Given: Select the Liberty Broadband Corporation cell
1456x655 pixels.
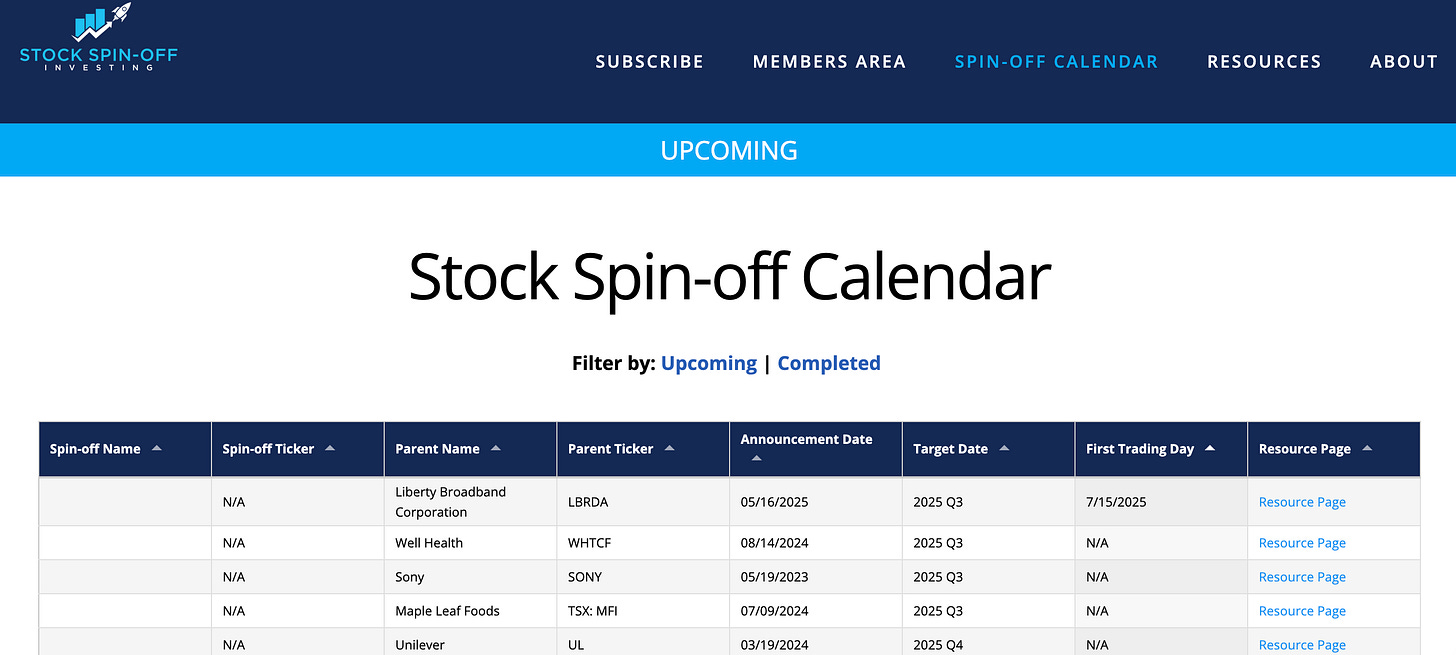Looking at the screenshot, I should point(470,502).
